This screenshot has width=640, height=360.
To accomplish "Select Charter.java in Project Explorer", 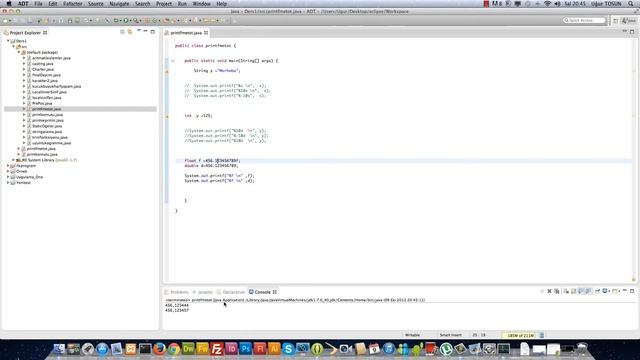I will [x=43, y=69].
